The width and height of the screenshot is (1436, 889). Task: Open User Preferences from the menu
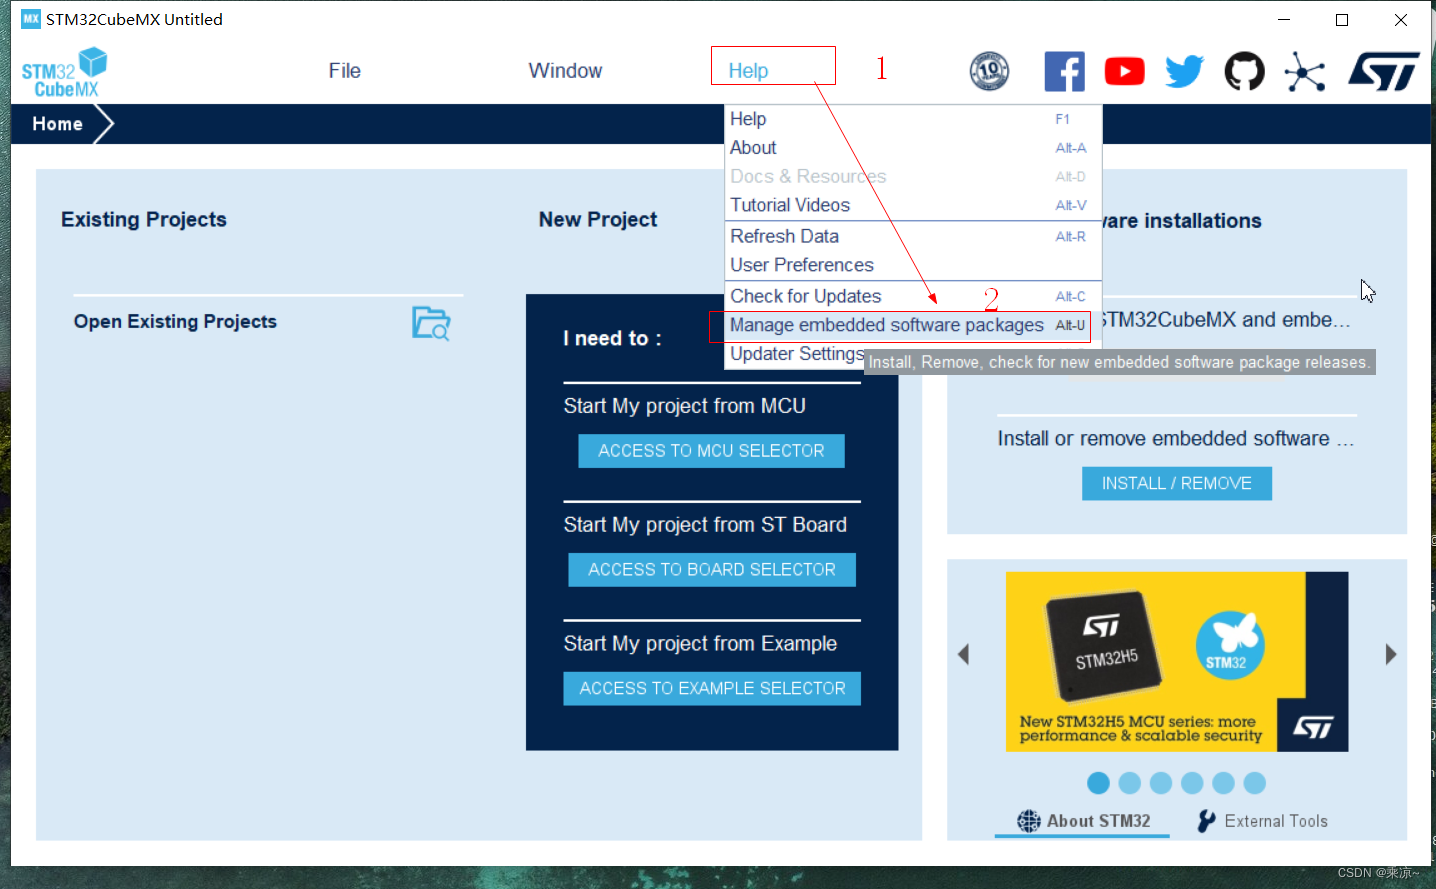913,265
